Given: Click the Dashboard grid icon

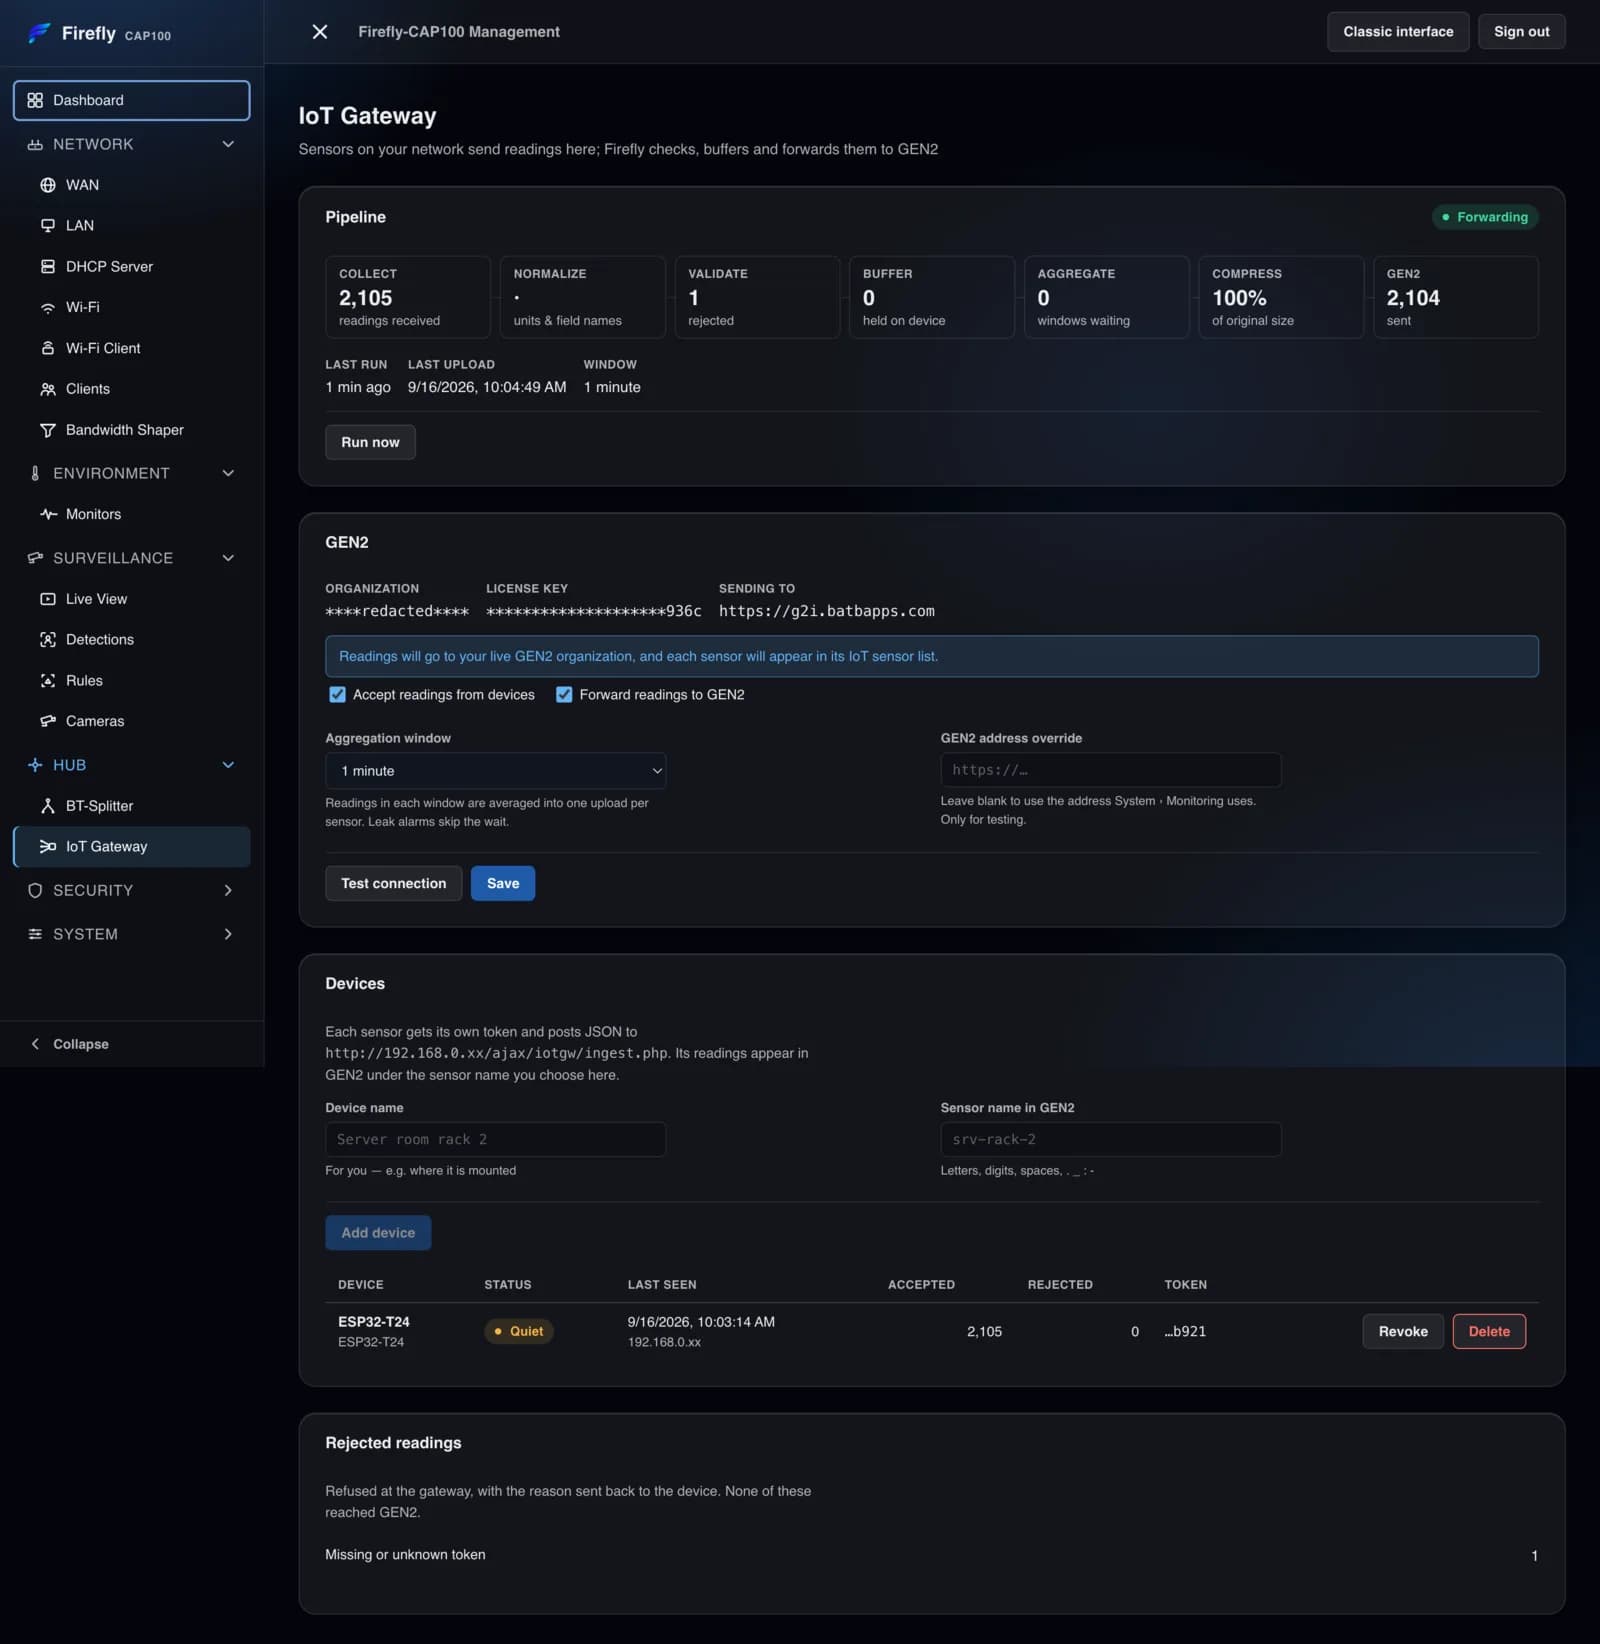Looking at the screenshot, I should (35, 100).
